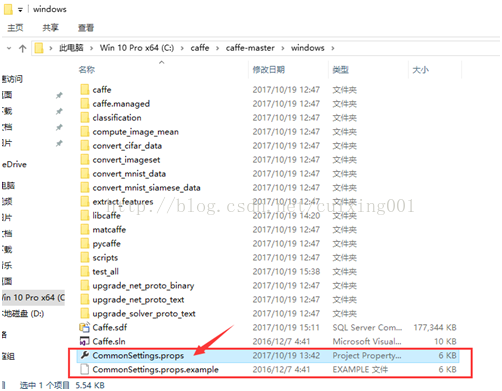Select the libcaffe folder icon
The image size is (502, 391).
(x=85, y=215)
